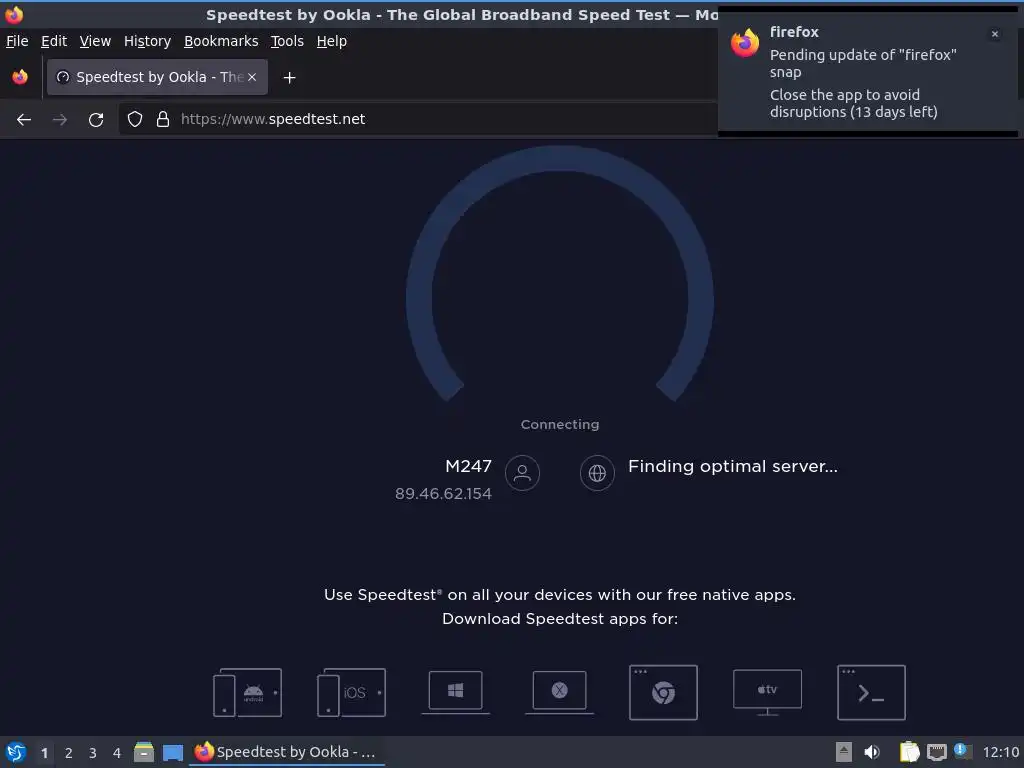Open the network connection tray icon
Screen dimensions: 1024x768
[936, 752]
